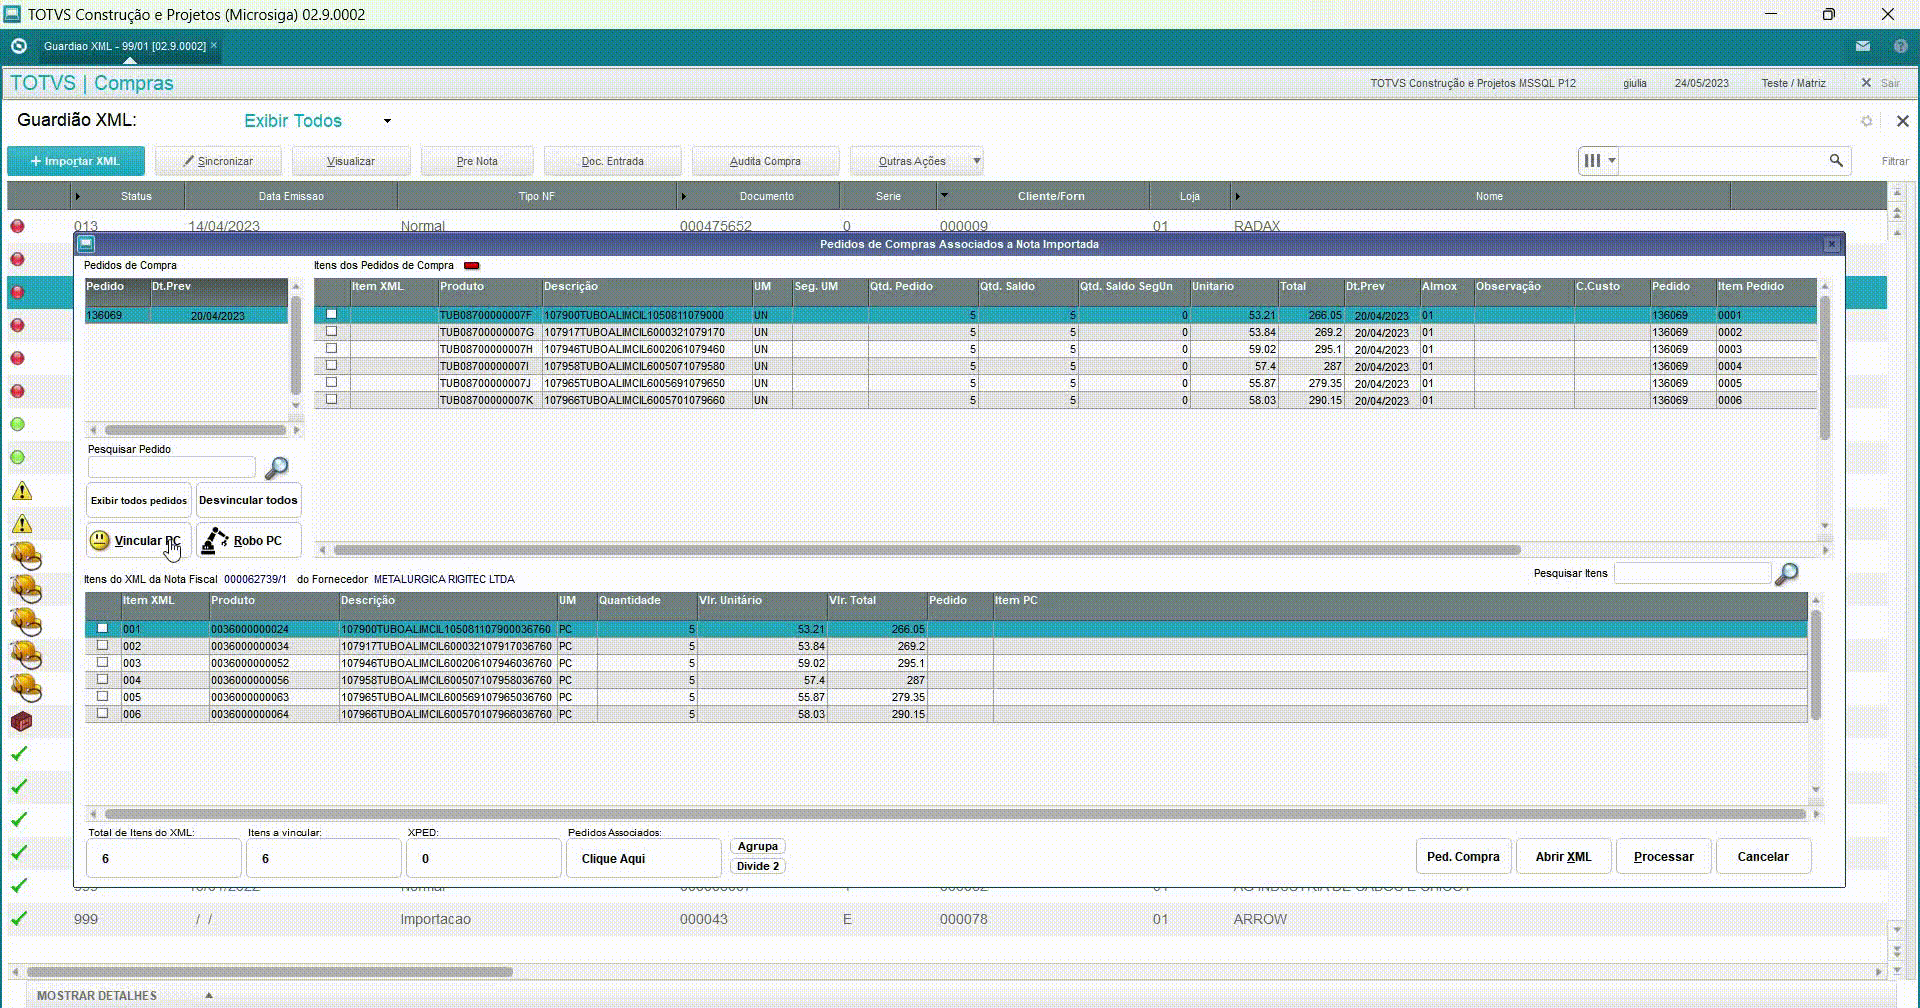Click the Abrir XML button
This screenshot has height=1008, width=1920.
coord(1563,857)
